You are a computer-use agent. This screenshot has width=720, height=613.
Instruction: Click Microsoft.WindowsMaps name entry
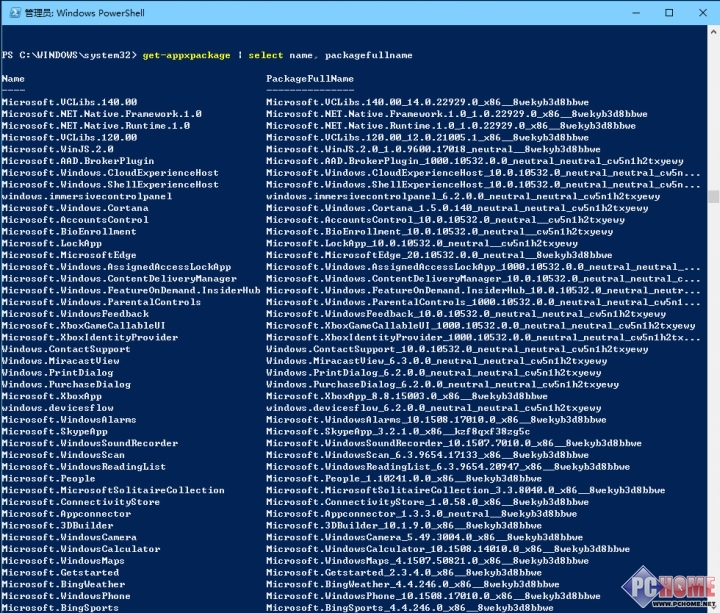63,561
